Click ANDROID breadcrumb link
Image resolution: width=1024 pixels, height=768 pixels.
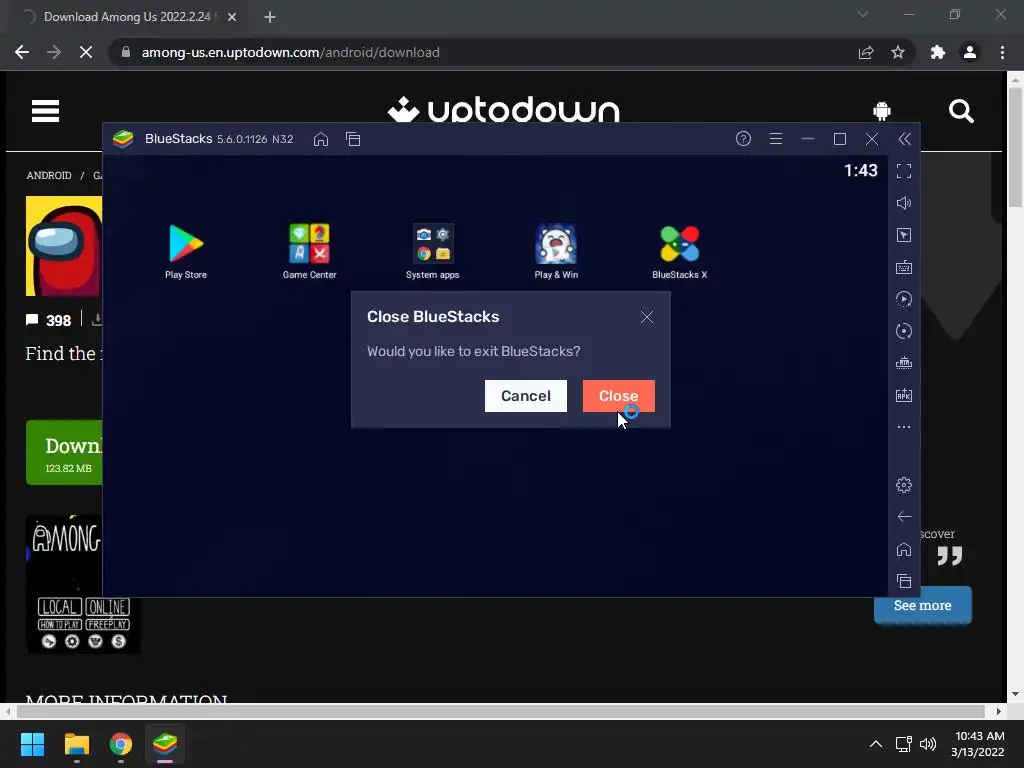point(49,175)
